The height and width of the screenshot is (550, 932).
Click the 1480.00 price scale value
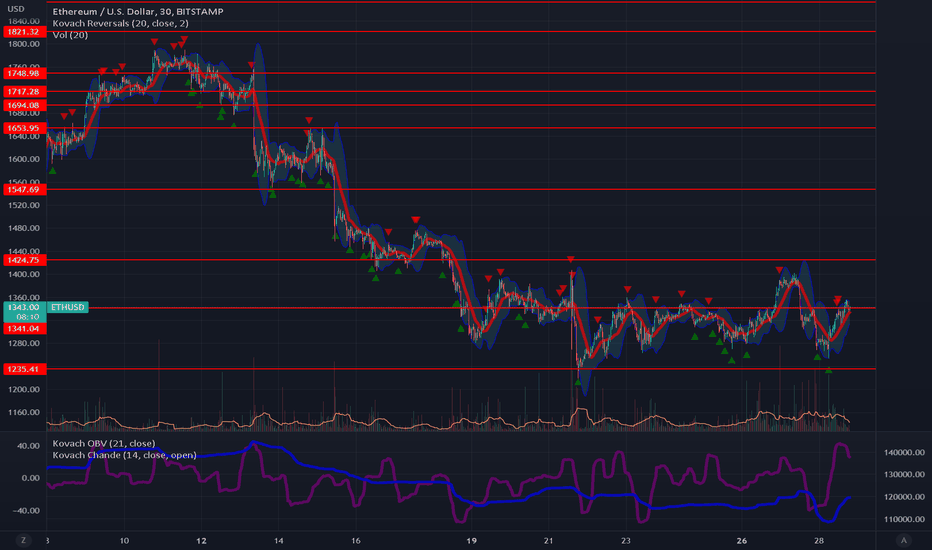(x=24, y=228)
